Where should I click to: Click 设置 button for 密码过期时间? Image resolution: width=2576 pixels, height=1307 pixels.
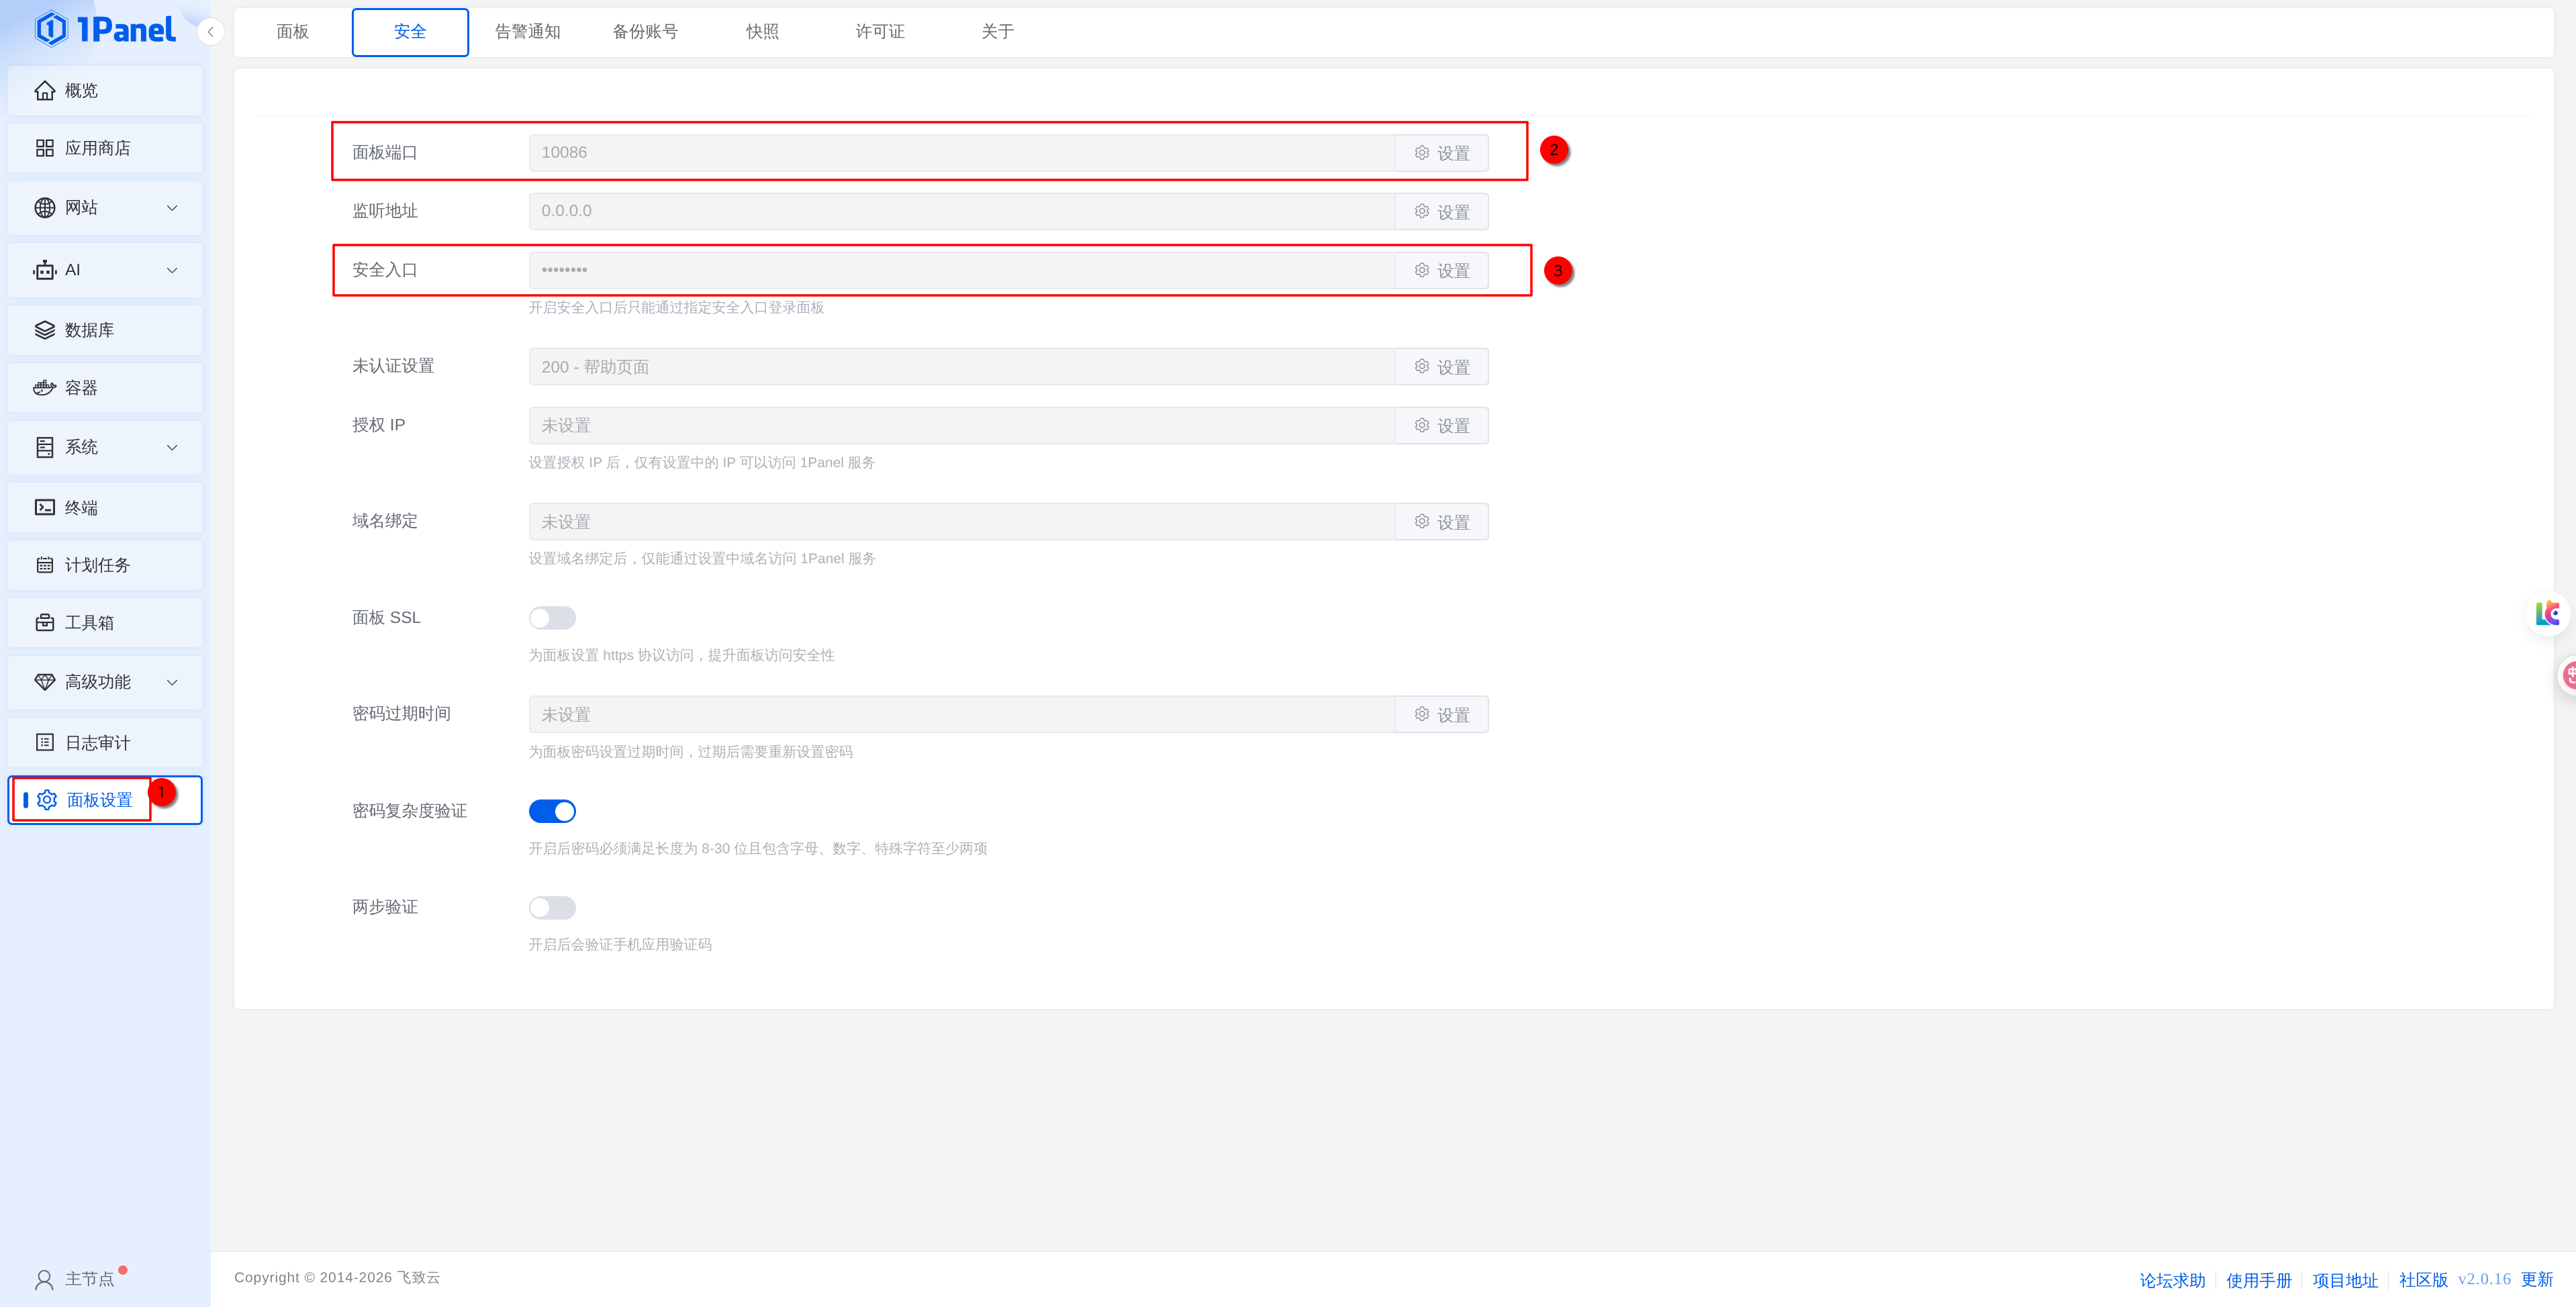click(1442, 715)
